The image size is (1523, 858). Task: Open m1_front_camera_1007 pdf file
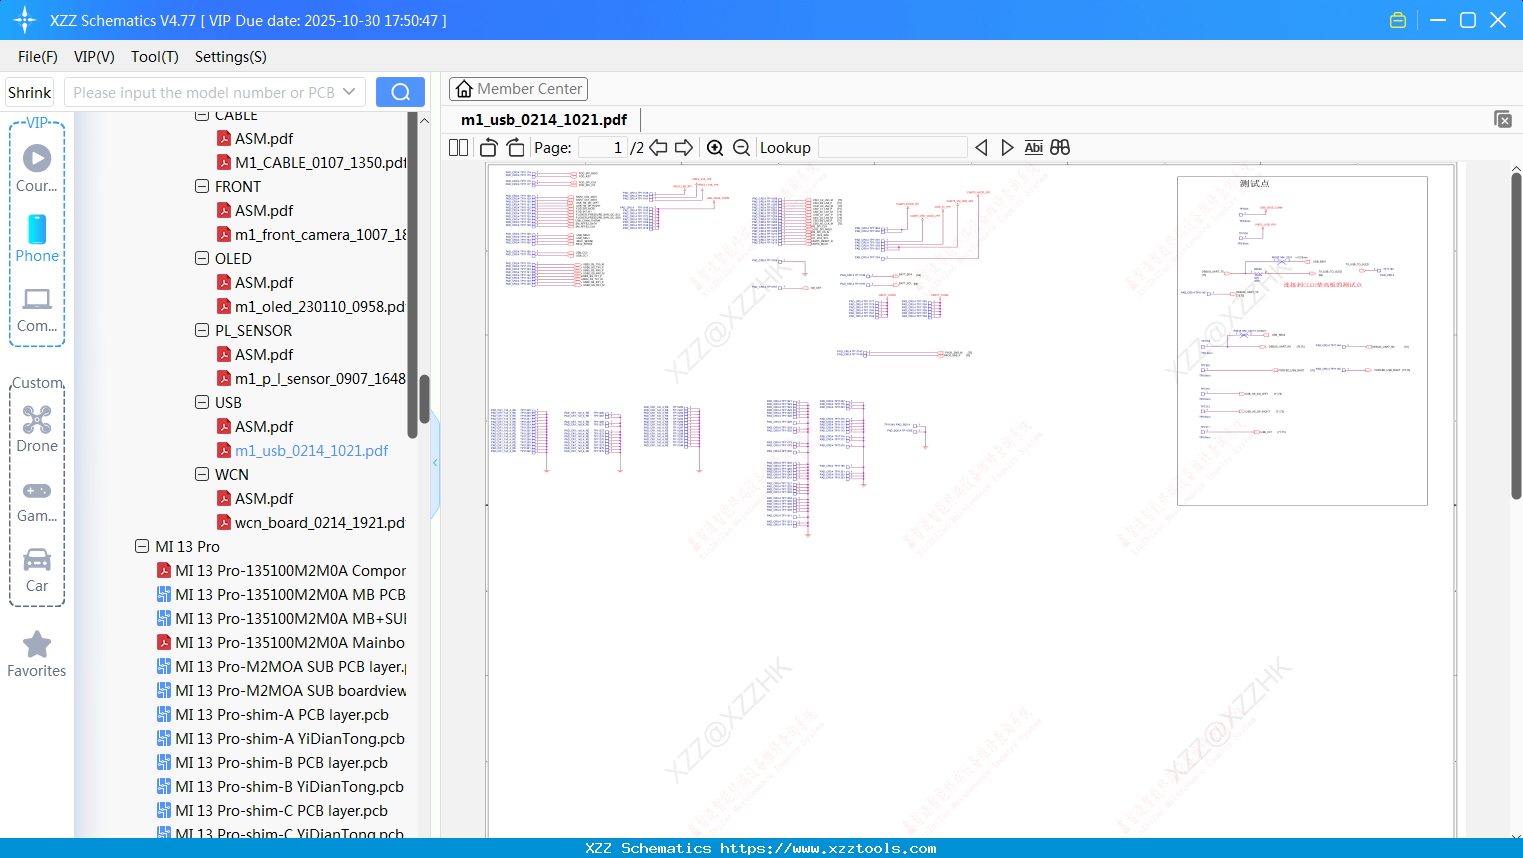point(312,234)
